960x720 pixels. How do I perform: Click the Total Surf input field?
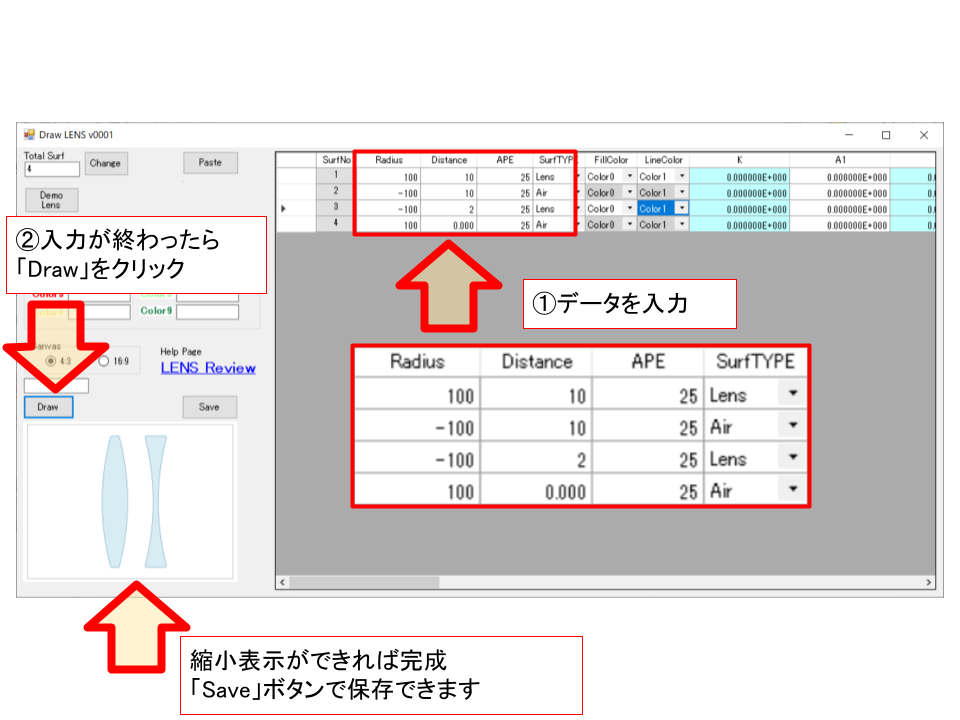52,170
